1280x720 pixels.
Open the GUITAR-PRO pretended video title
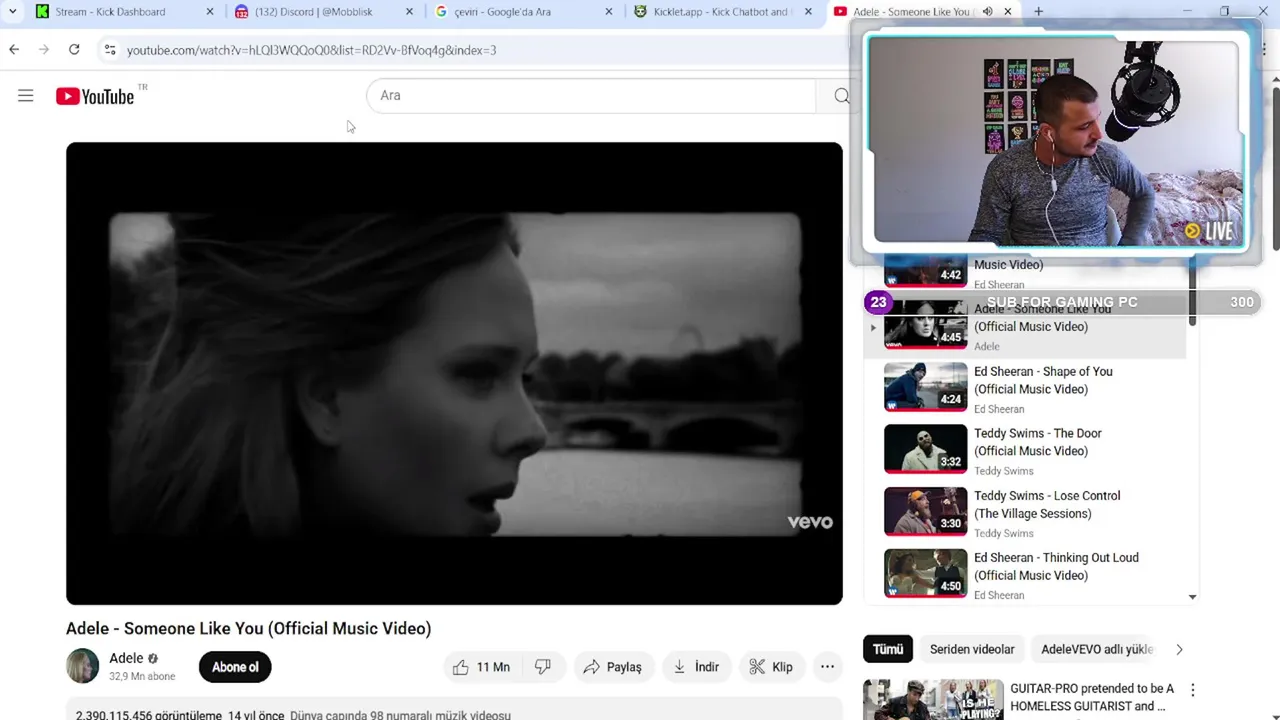tap(1092, 697)
